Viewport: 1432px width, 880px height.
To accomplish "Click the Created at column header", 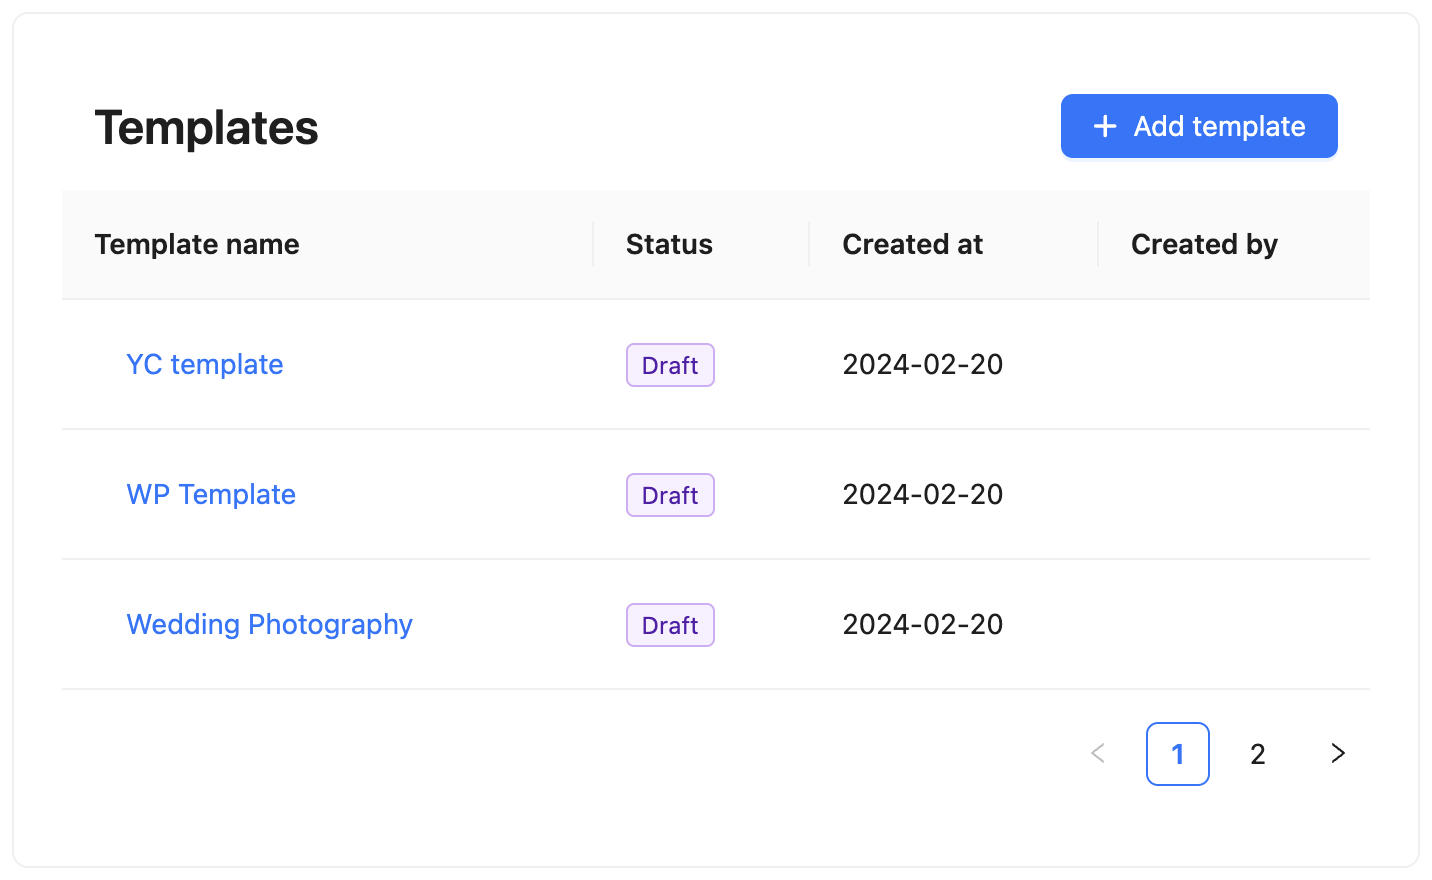I will coord(912,244).
